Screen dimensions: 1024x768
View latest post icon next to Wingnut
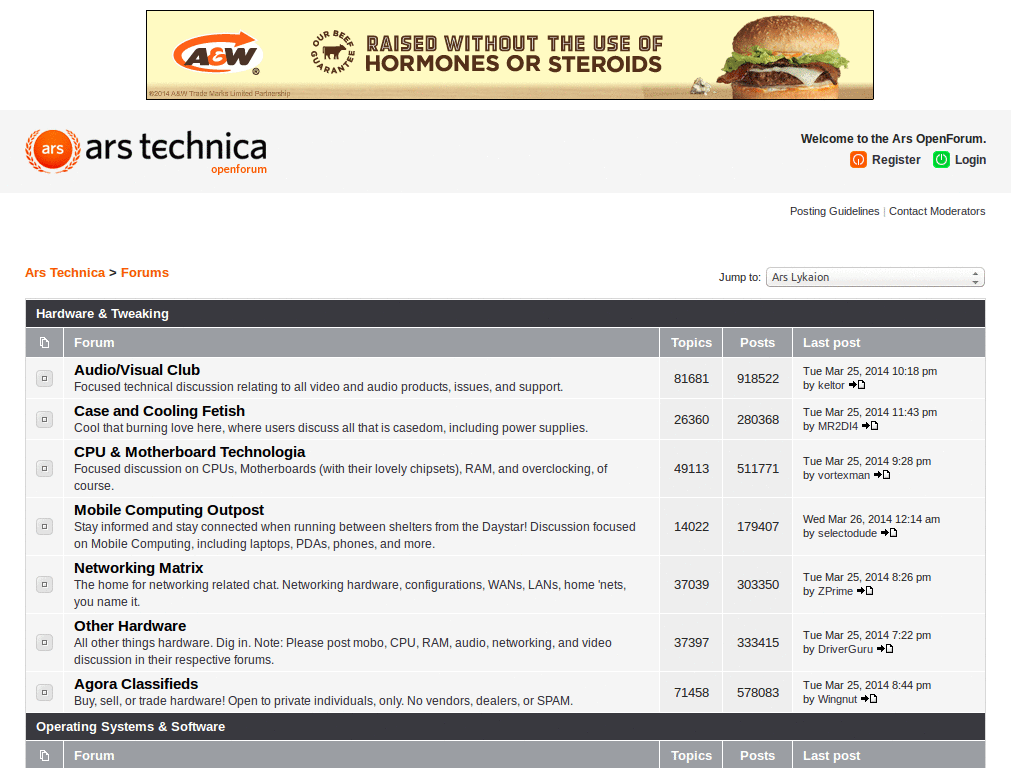(869, 699)
